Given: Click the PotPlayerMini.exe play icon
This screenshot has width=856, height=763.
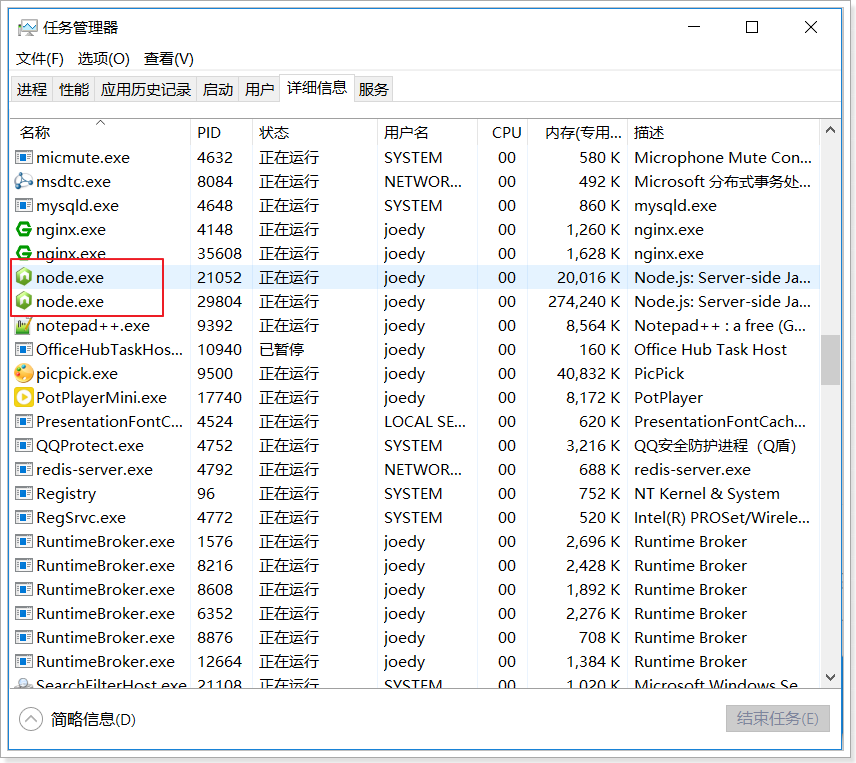Looking at the screenshot, I should [x=23, y=397].
